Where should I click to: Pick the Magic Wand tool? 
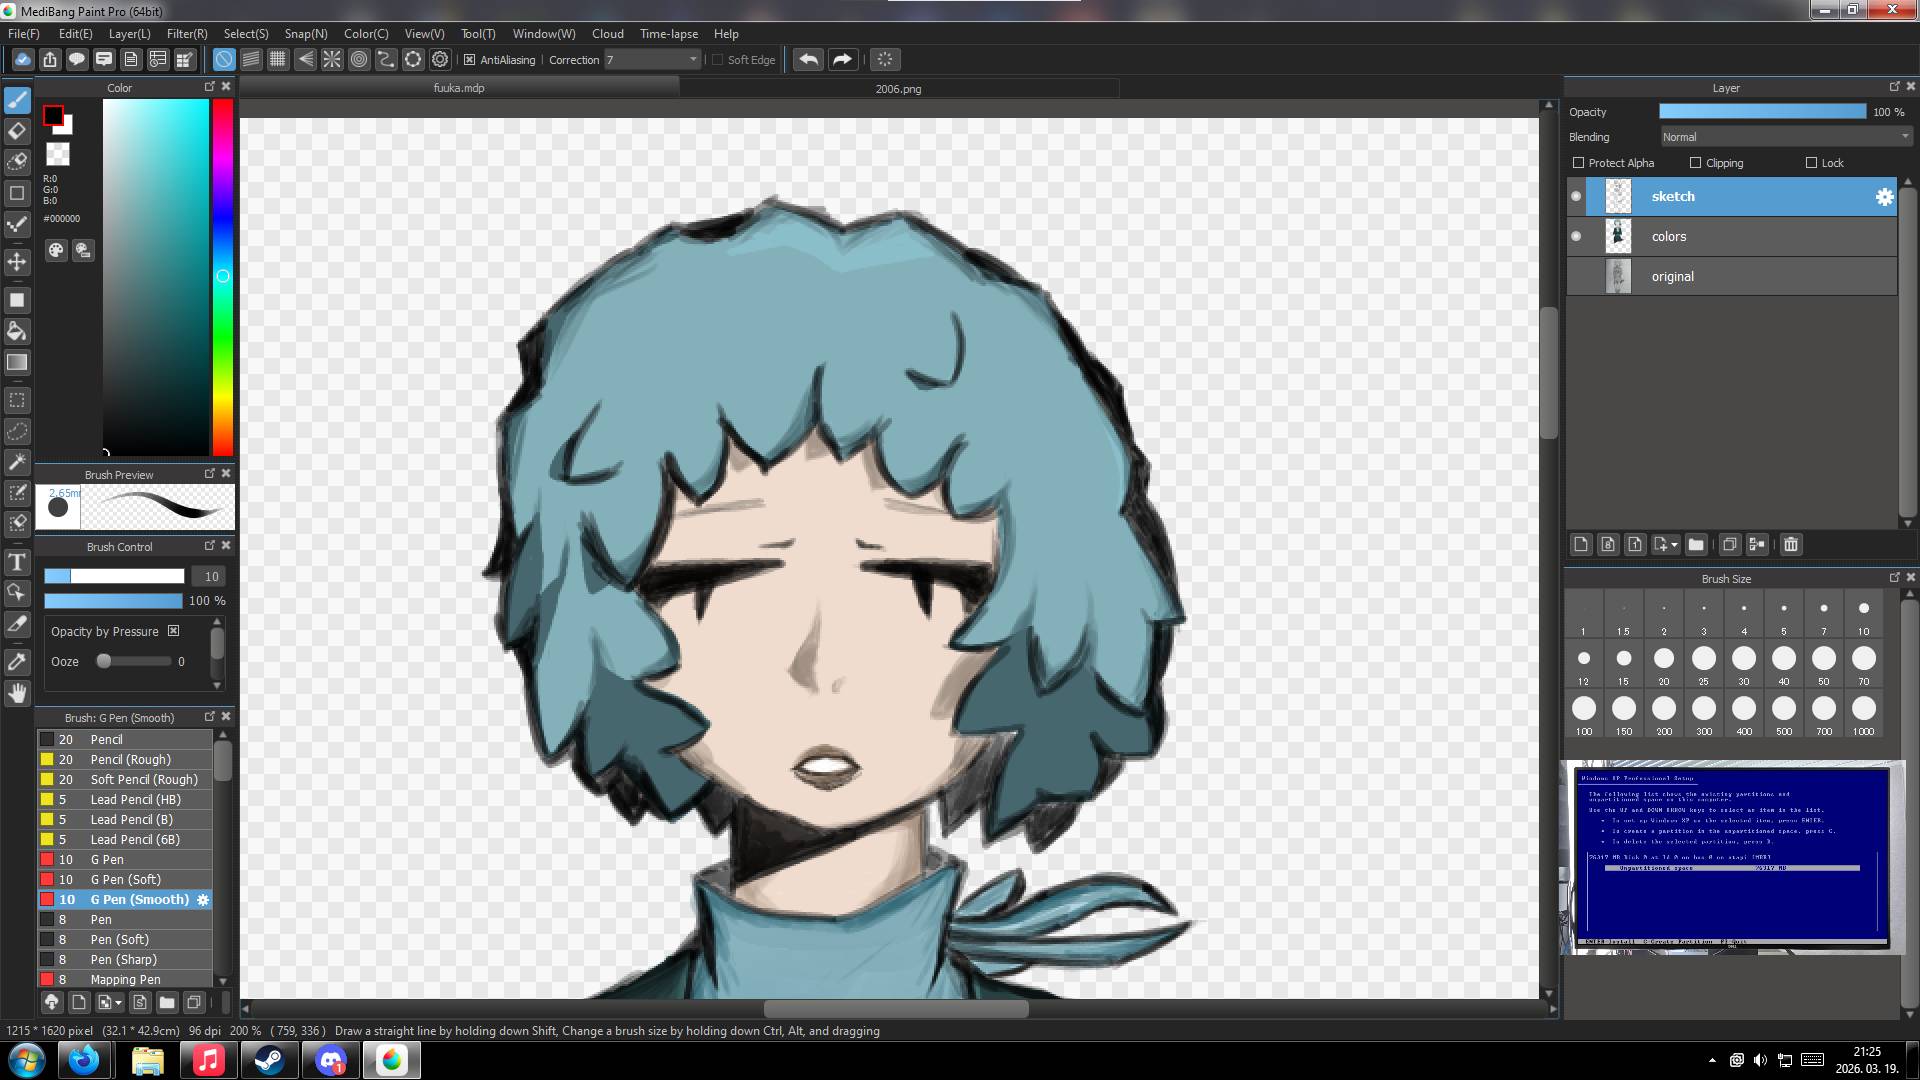point(17,462)
